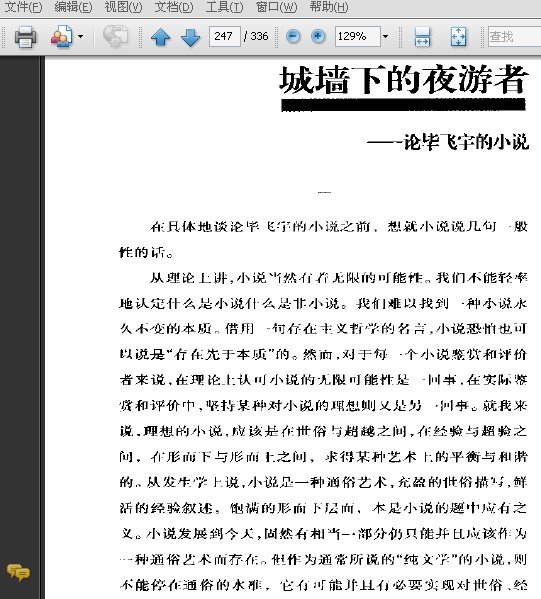Open the 窗口(W) menu

pos(276,7)
